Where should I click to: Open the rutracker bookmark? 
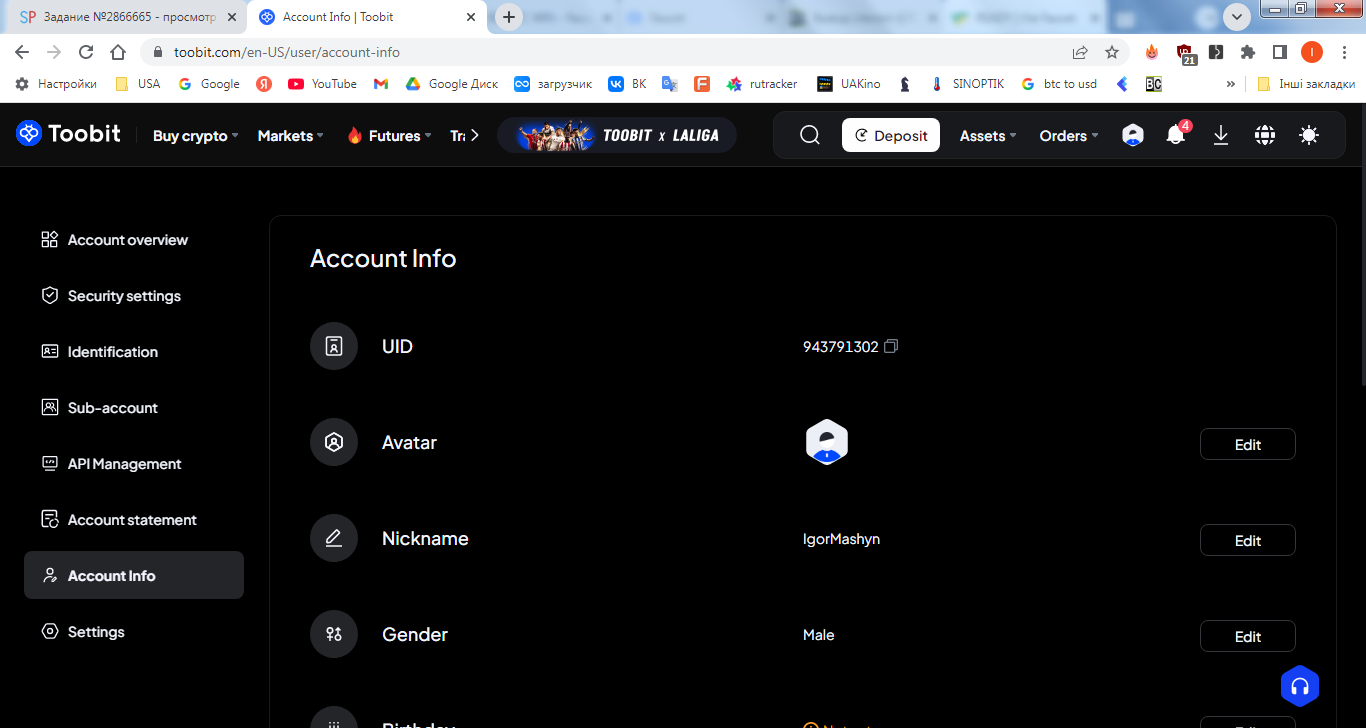[x=762, y=84]
